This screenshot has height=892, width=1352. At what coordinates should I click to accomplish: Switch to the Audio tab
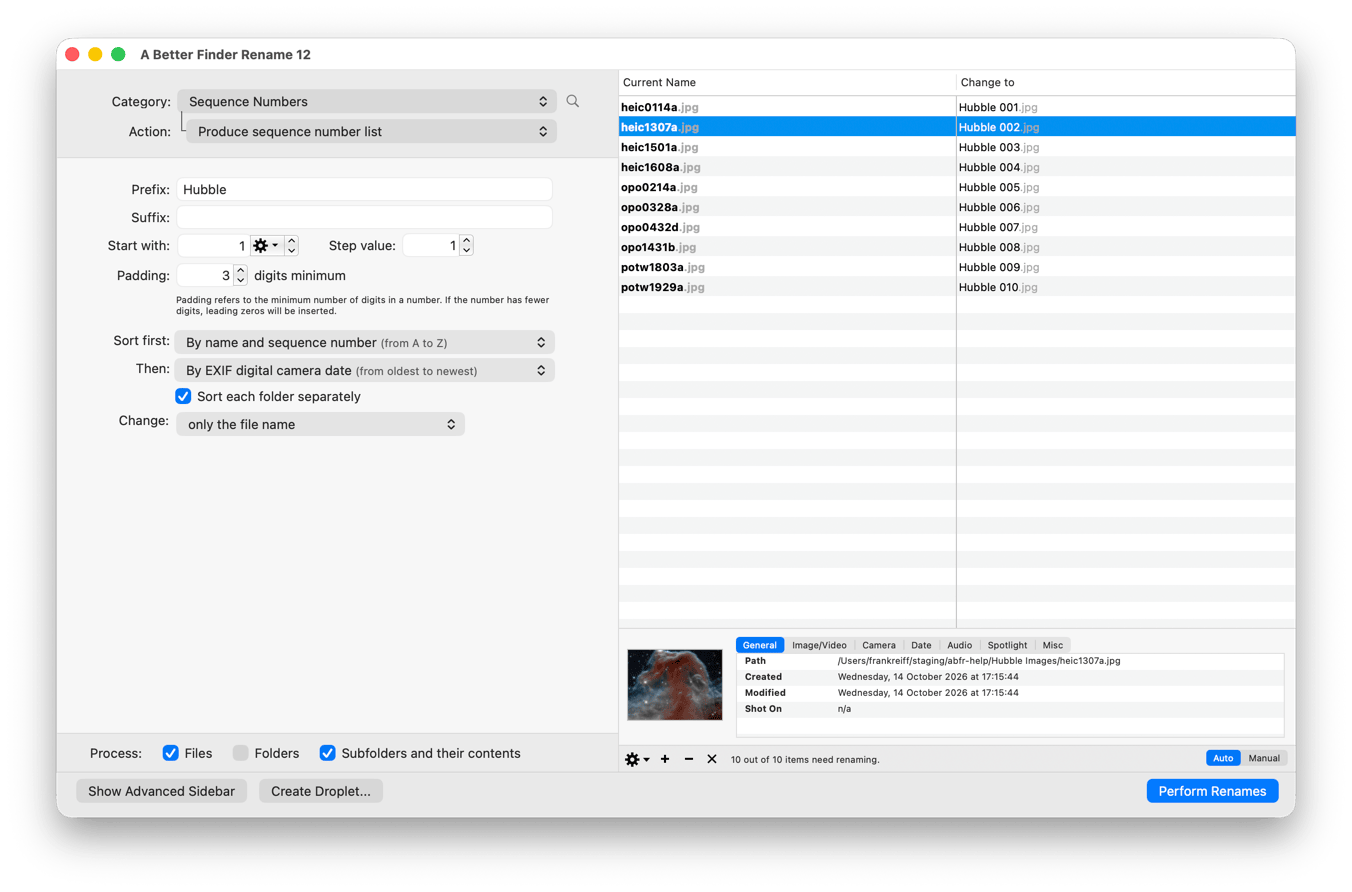point(960,645)
